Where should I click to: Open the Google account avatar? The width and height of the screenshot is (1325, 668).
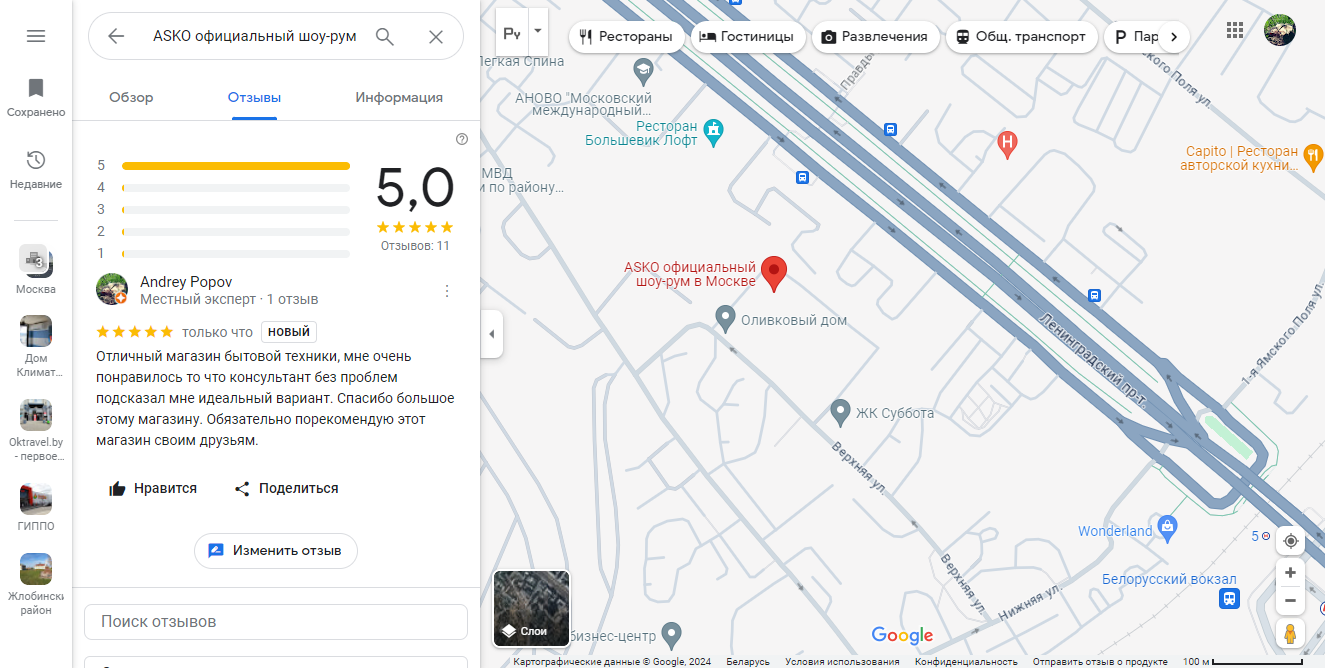(1280, 30)
